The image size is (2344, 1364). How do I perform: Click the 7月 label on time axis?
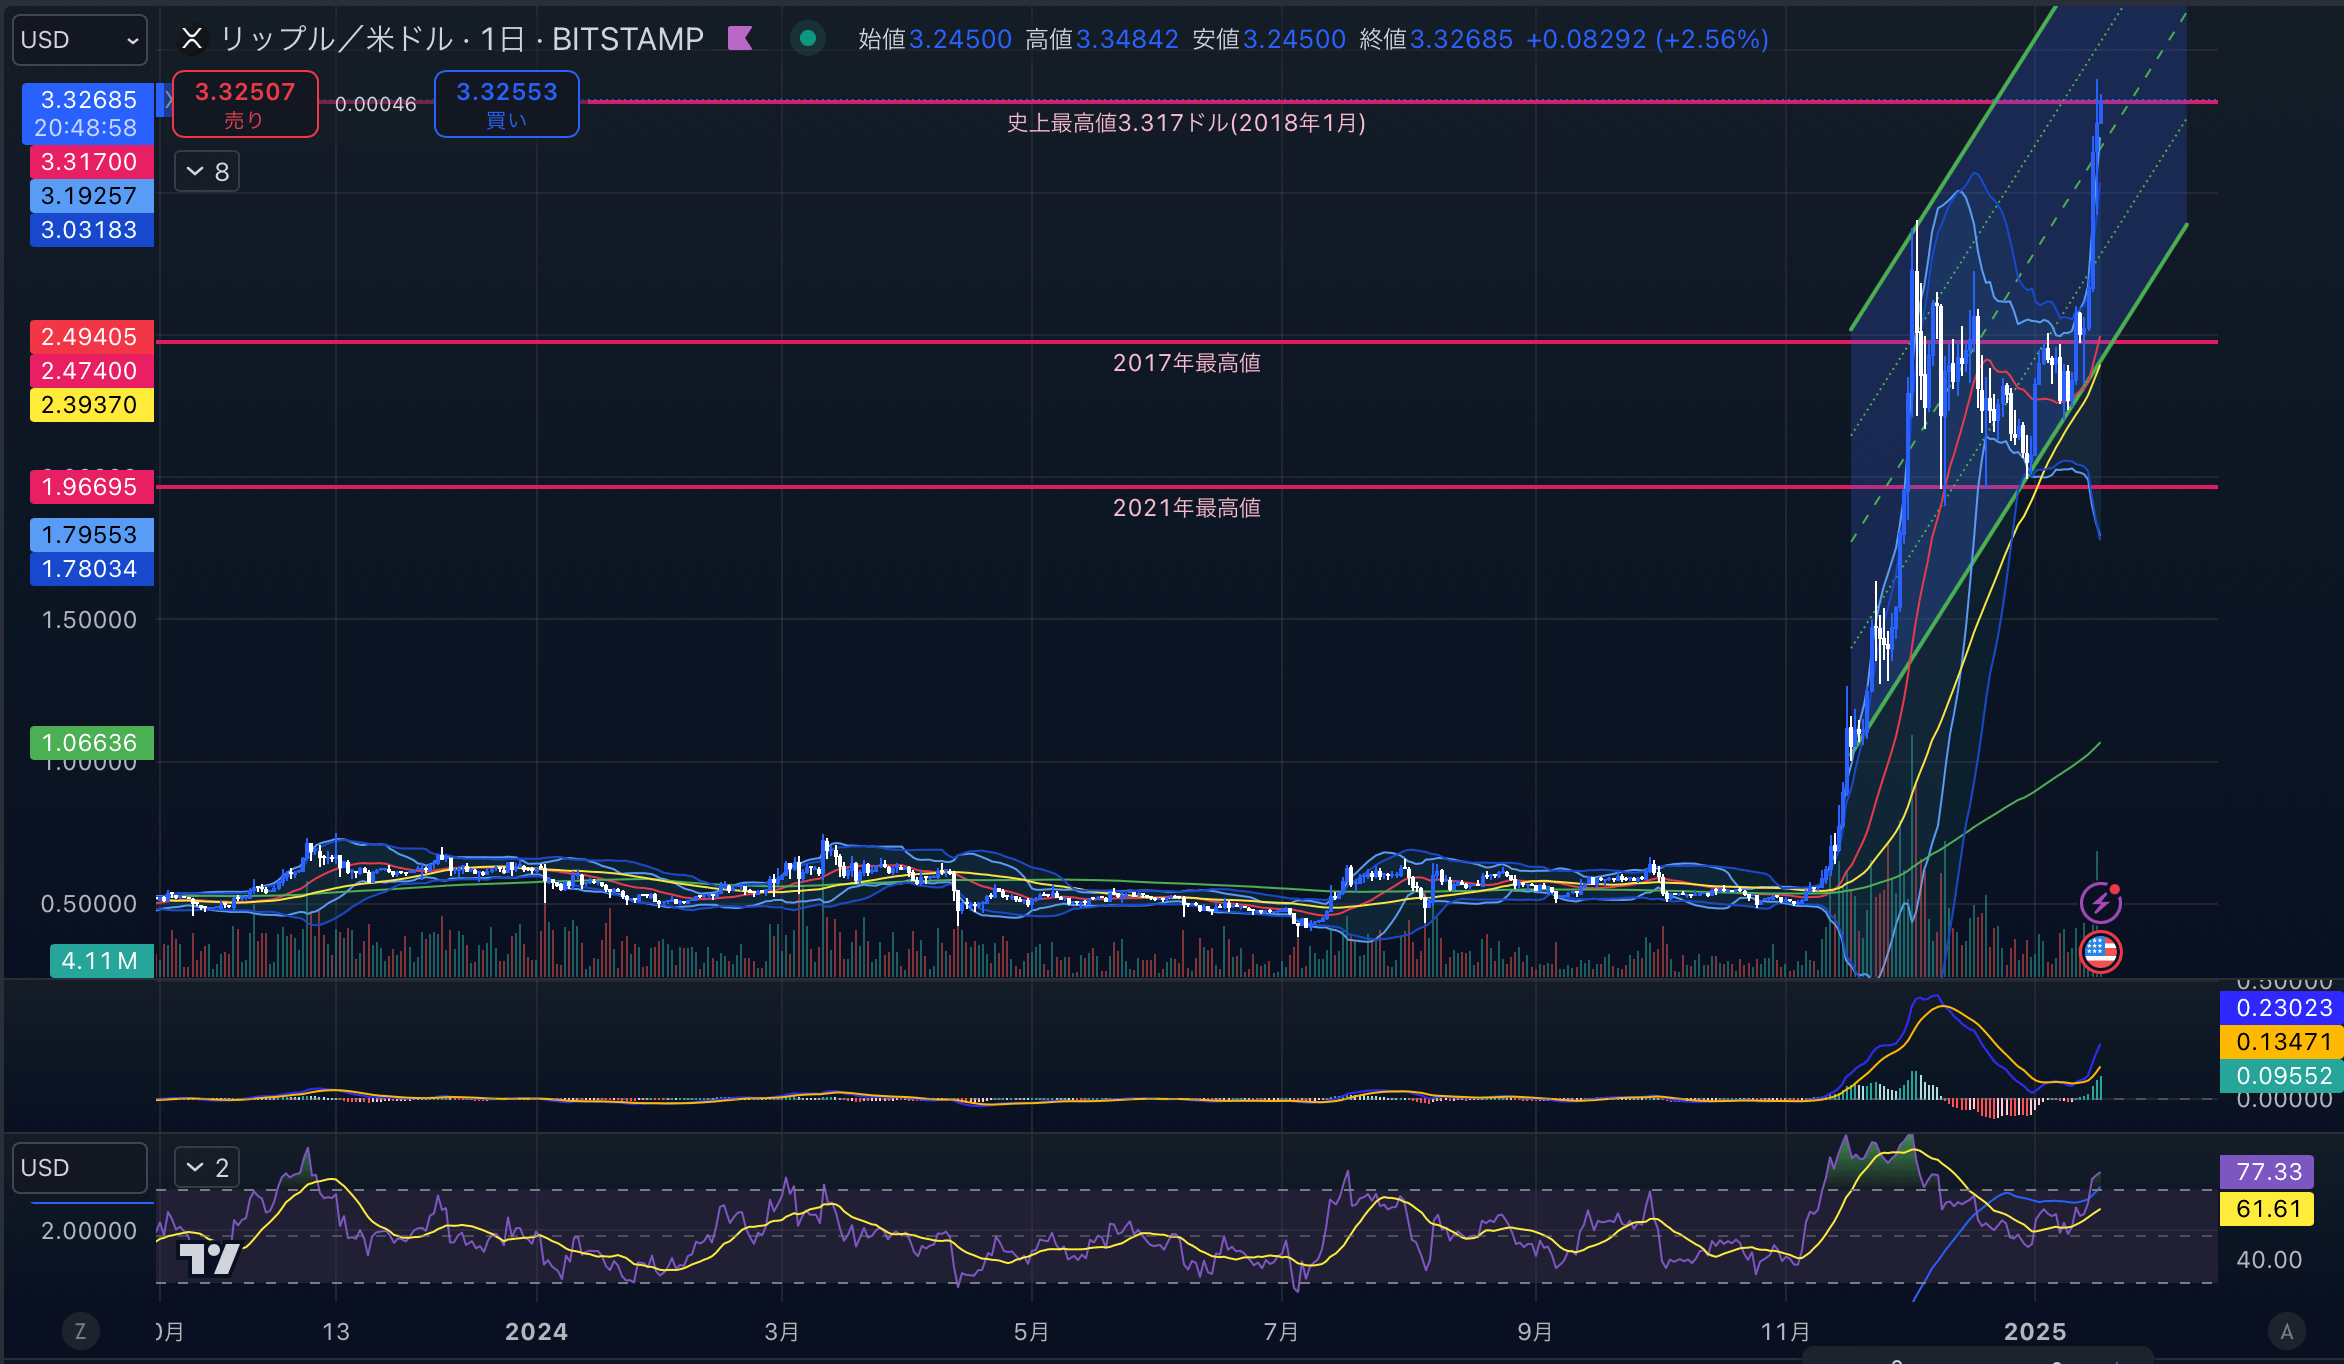pos(1281,1332)
